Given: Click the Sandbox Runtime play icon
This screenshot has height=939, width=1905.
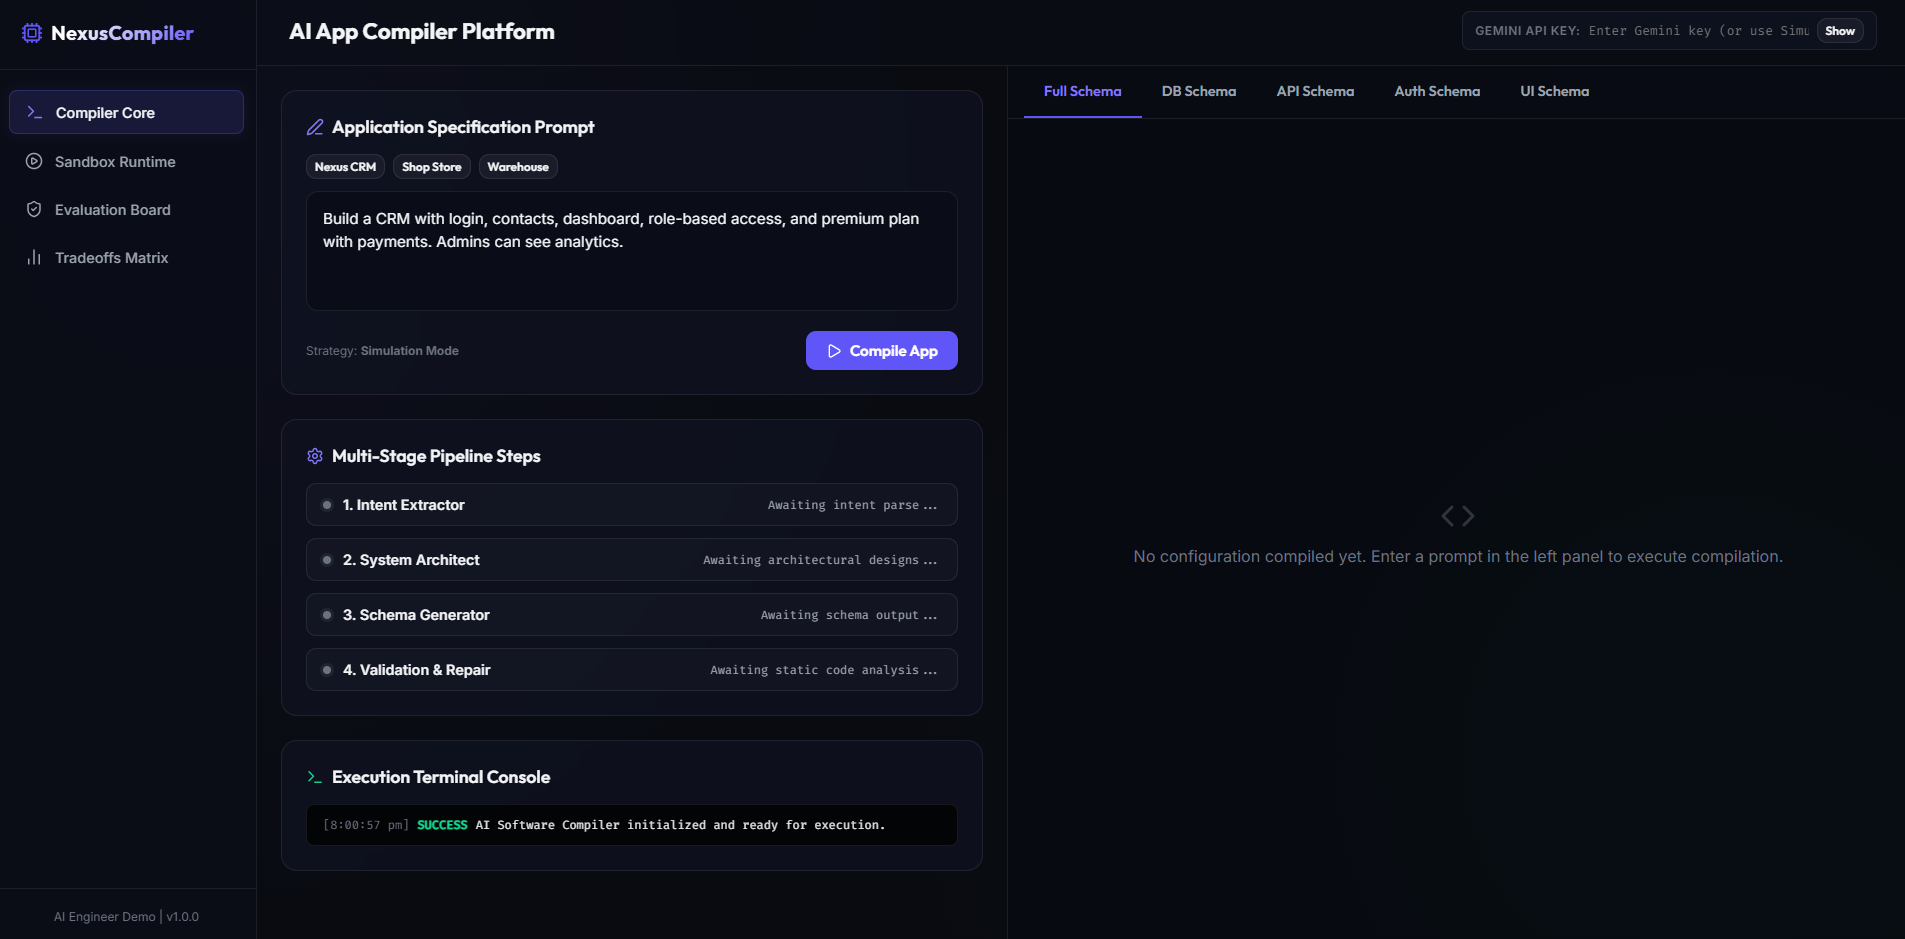Looking at the screenshot, I should (34, 161).
